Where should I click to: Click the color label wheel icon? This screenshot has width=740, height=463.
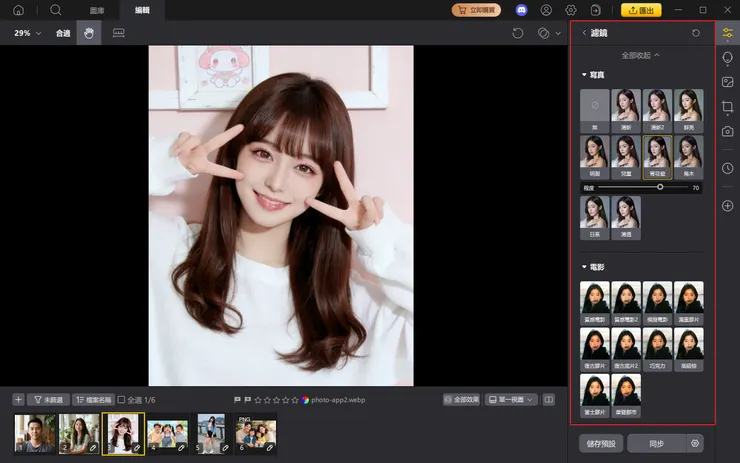click(305, 400)
